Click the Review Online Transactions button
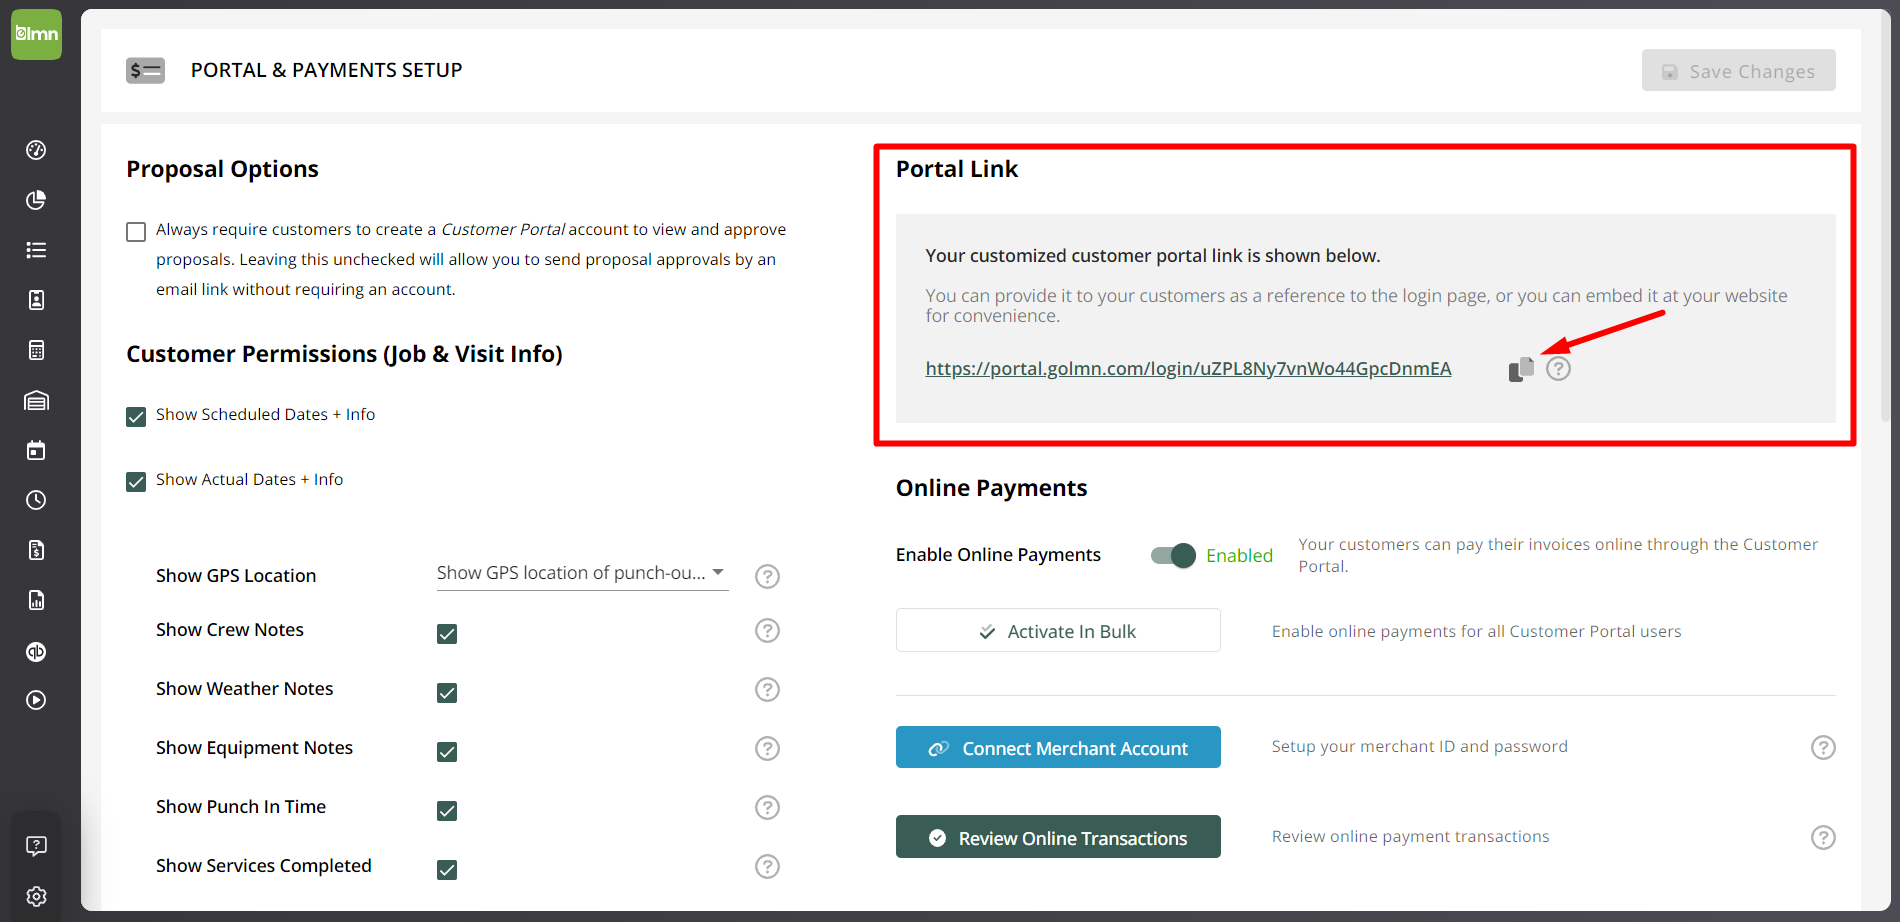1900x922 pixels. (1058, 838)
